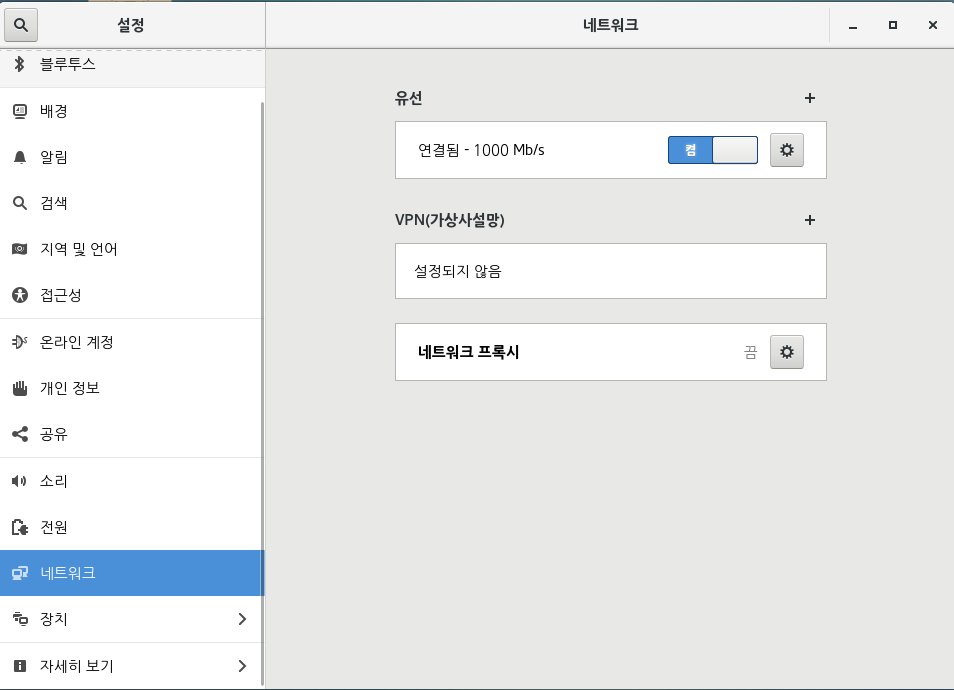Toggle the wired connection switch off
The image size is (954, 690).
point(712,150)
